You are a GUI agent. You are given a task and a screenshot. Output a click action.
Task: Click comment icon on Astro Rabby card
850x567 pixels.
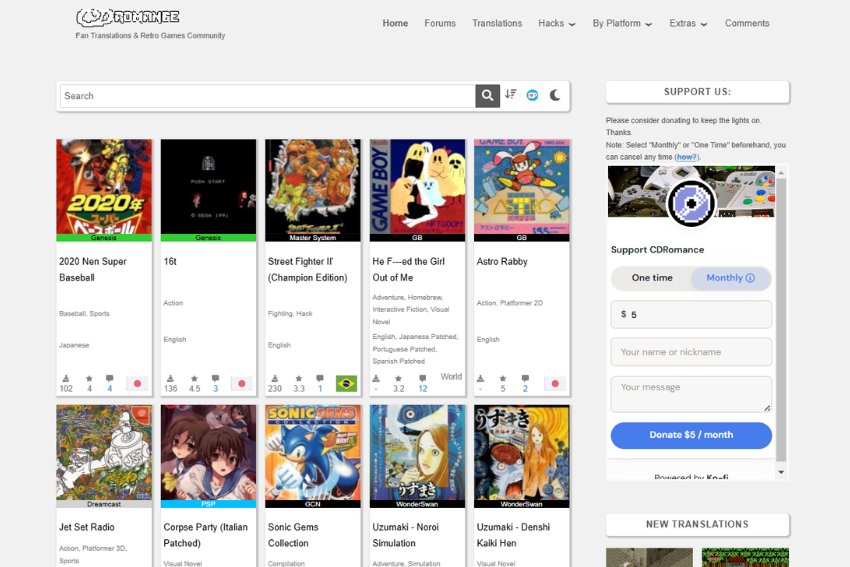[x=525, y=378]
